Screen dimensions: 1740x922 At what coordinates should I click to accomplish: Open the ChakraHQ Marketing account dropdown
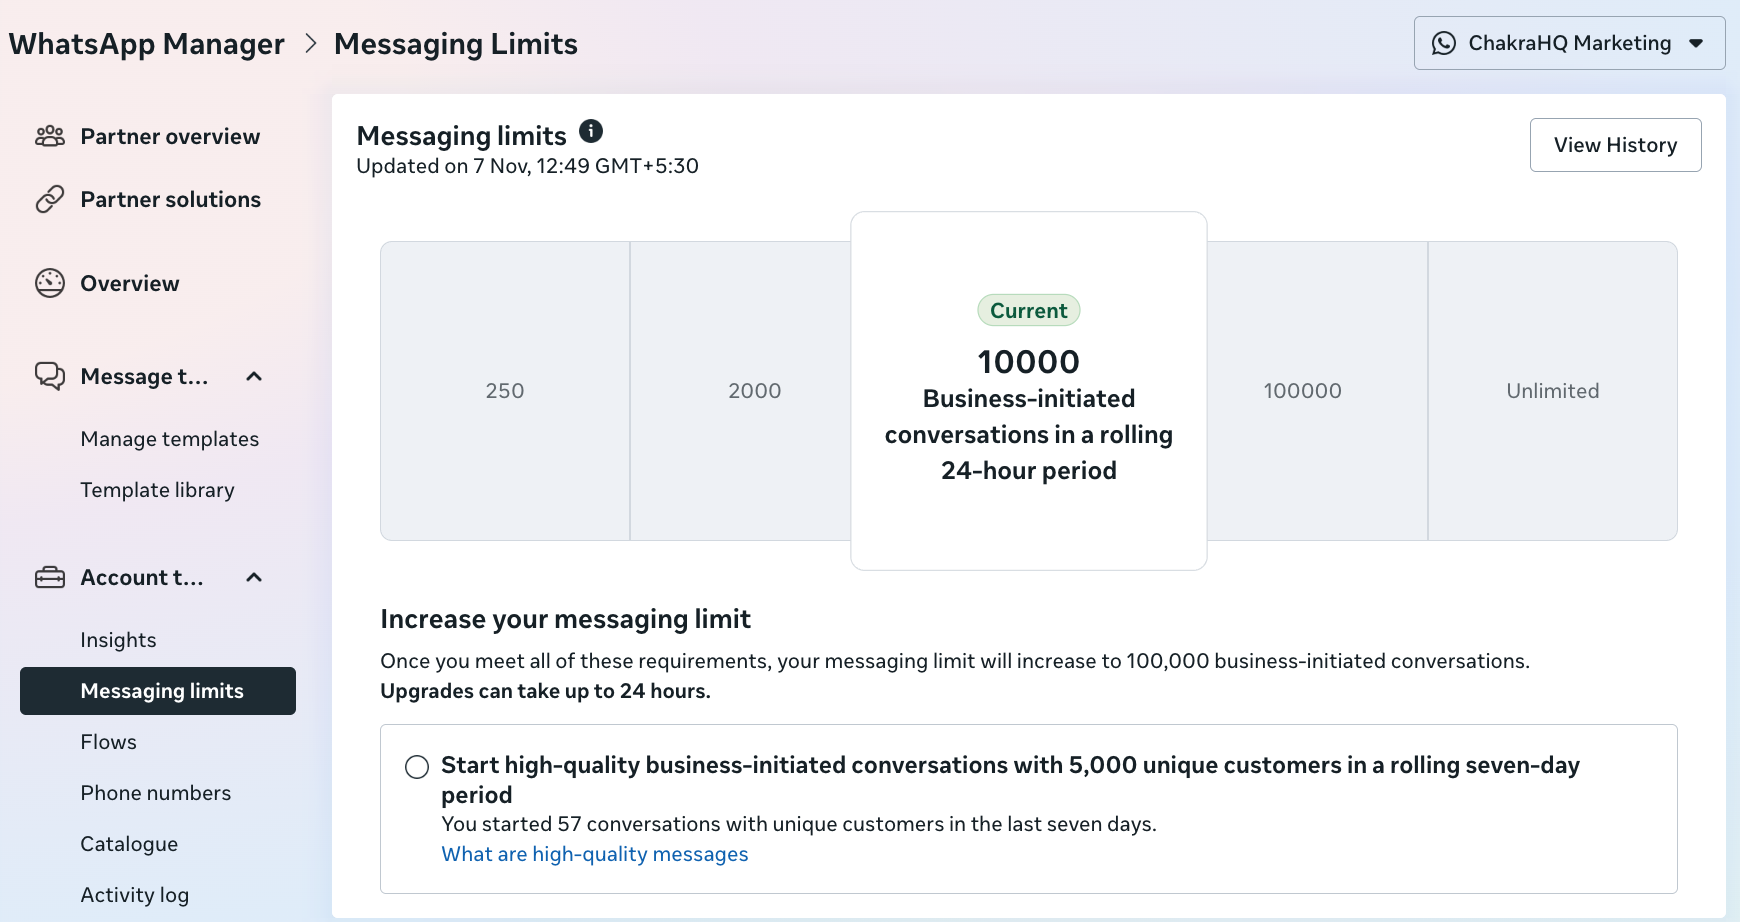1696,43
